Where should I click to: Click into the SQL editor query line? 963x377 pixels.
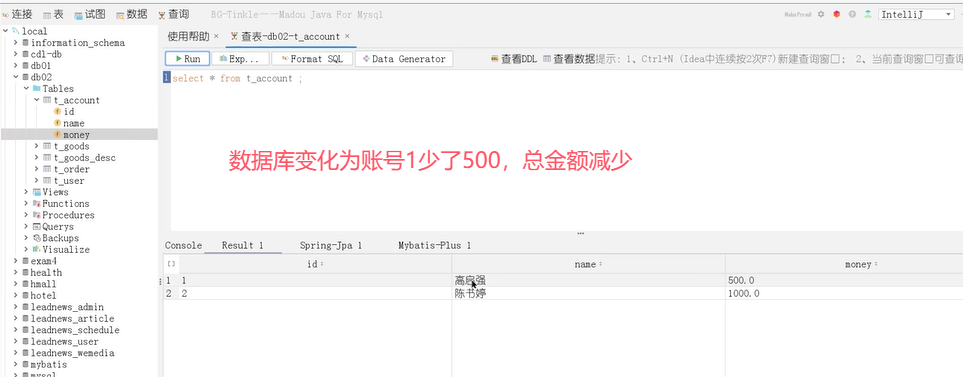click(x=238, y=79)
